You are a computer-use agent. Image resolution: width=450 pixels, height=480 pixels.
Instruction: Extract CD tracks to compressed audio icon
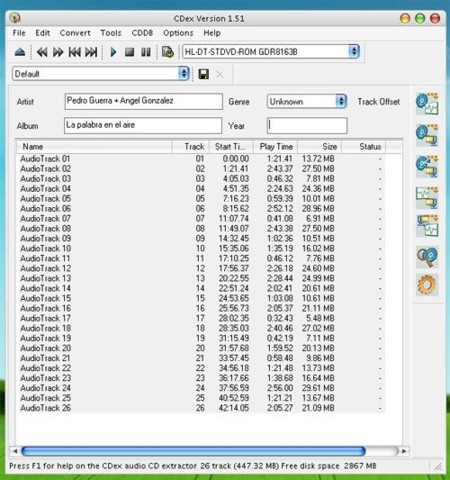point(427,135)
